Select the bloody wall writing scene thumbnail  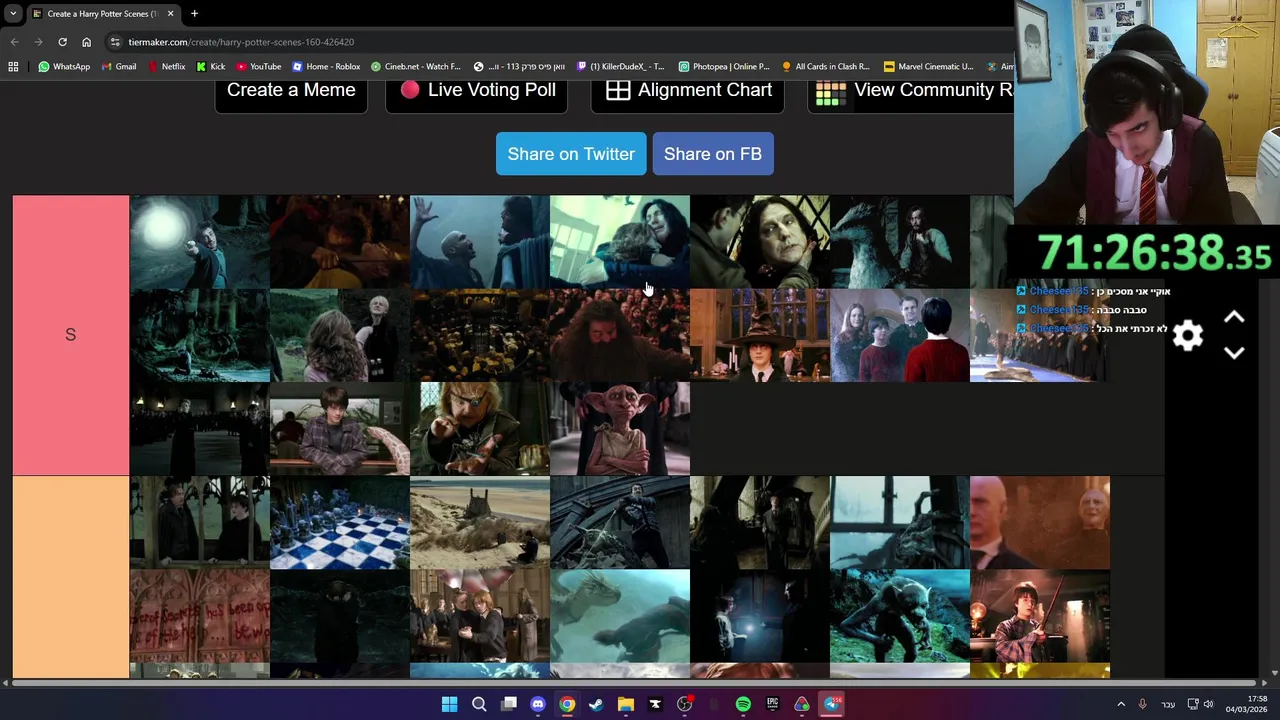(x=200, y=616)
